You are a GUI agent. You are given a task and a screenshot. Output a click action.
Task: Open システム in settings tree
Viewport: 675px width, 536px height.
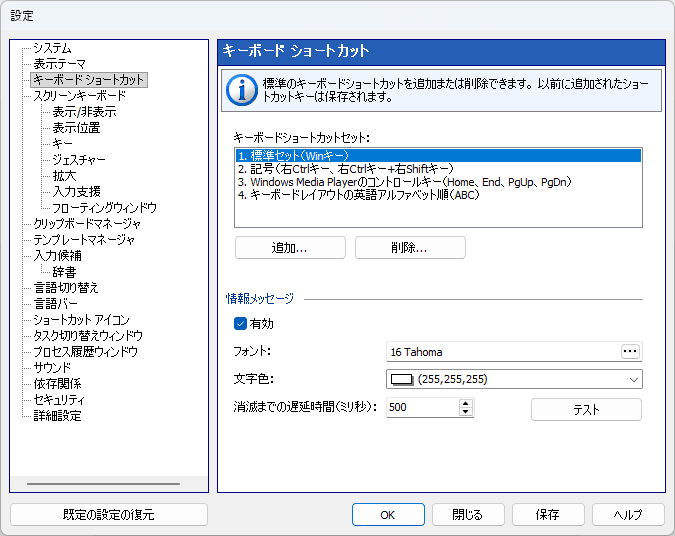pyautogui.click(x=53, y=48)
